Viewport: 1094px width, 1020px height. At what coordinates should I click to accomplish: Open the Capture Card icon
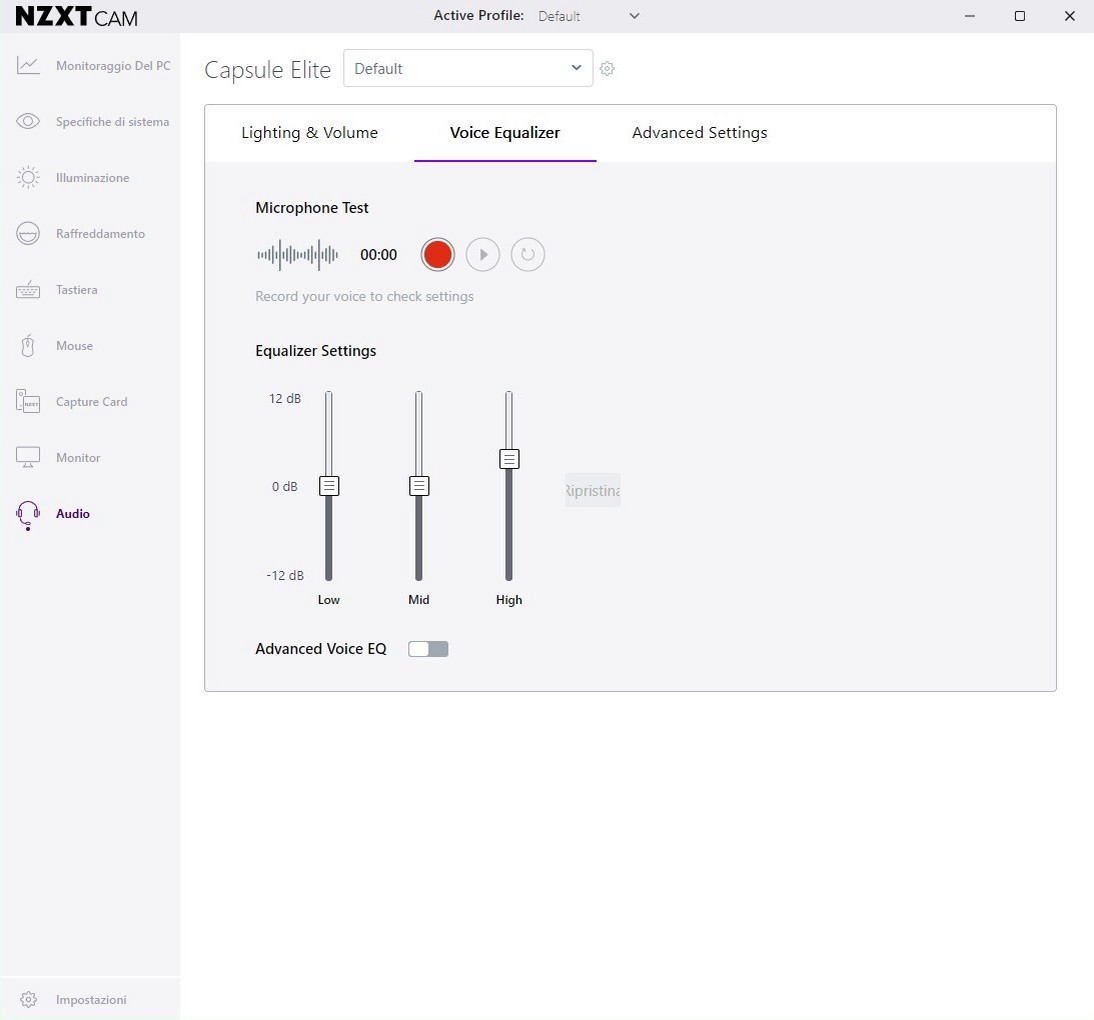coord(28,402)
